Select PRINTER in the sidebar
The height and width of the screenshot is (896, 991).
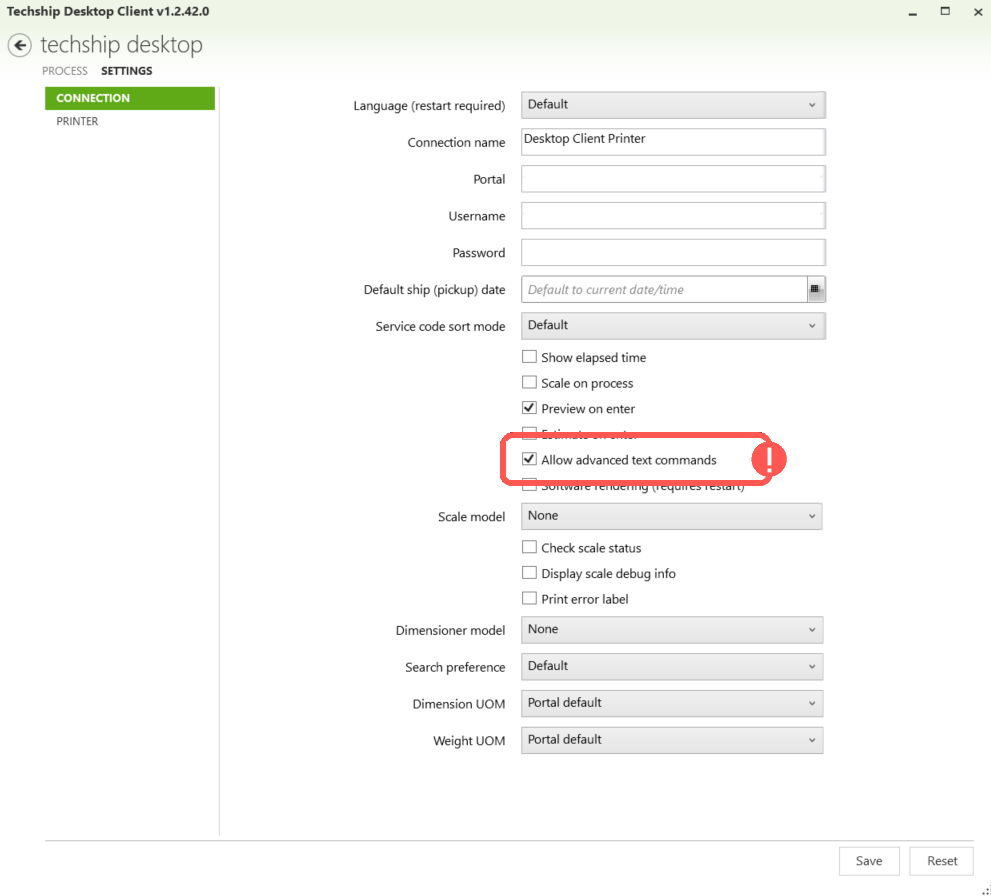77,121
